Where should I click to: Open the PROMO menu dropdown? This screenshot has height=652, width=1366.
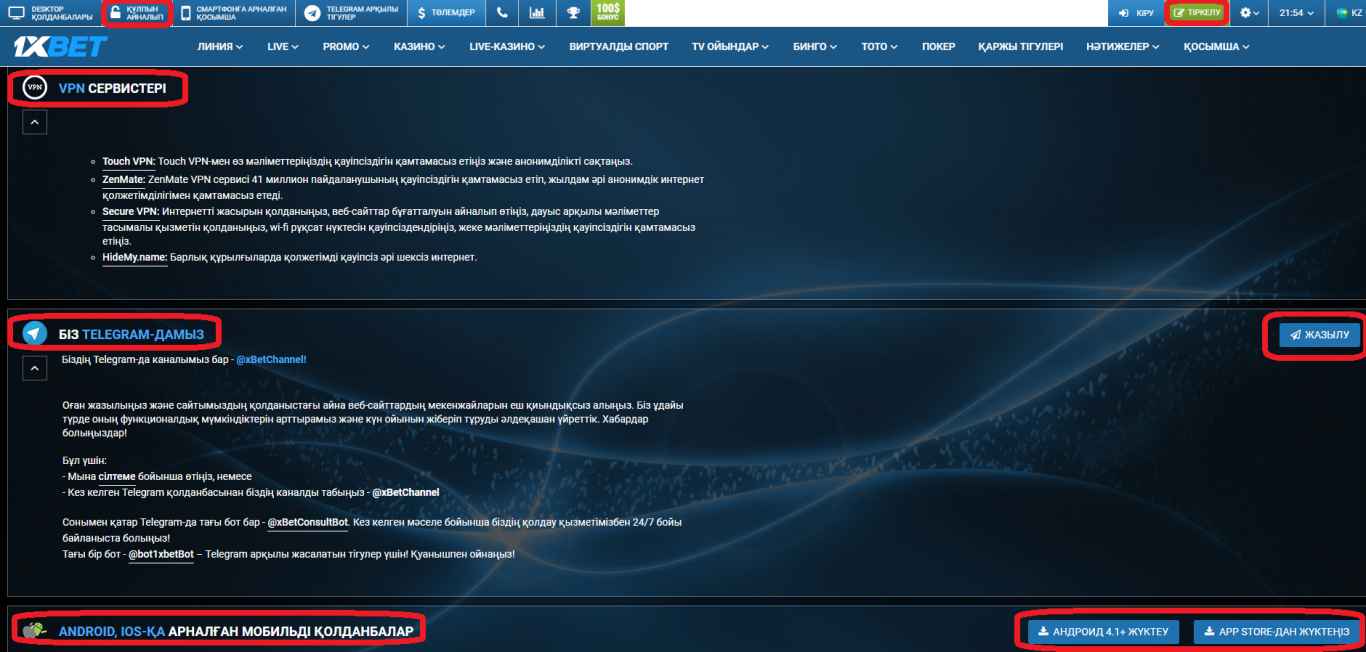tap(346, 47)
